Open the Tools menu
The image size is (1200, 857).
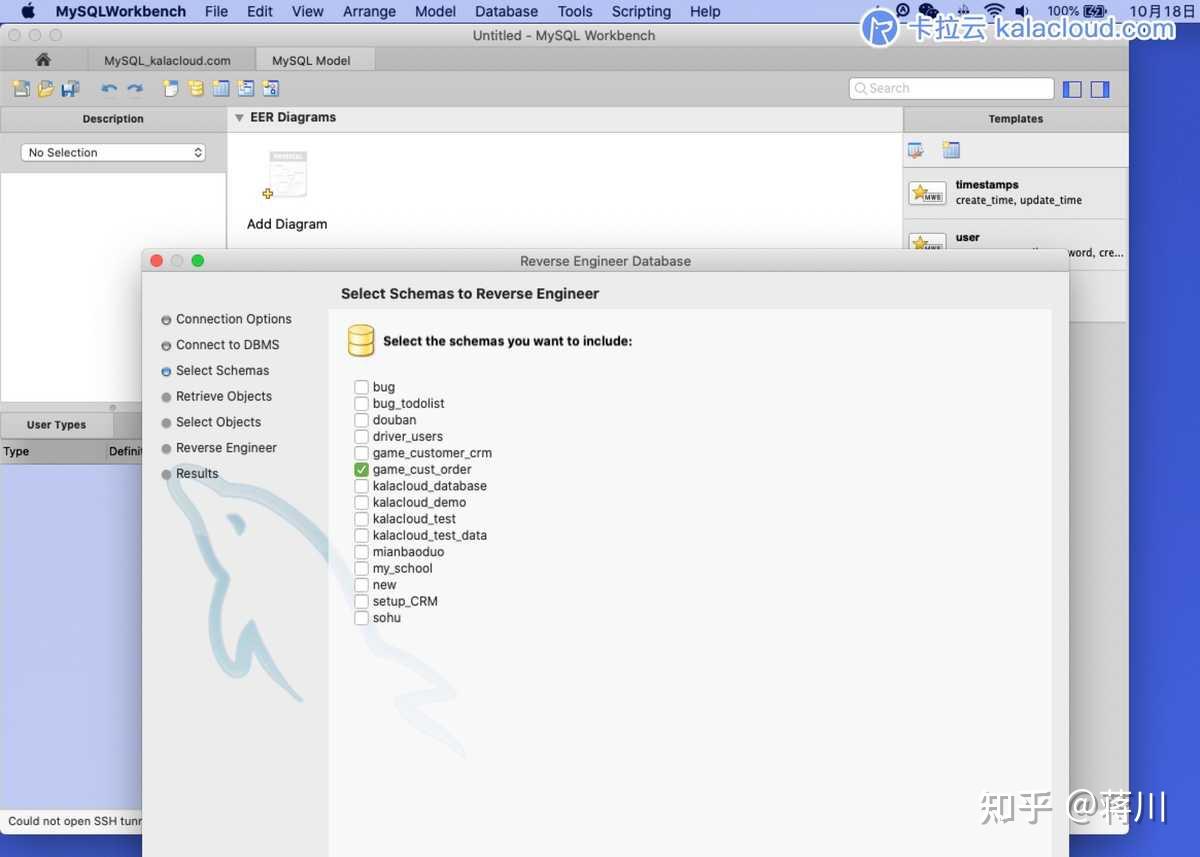point(575,11)
